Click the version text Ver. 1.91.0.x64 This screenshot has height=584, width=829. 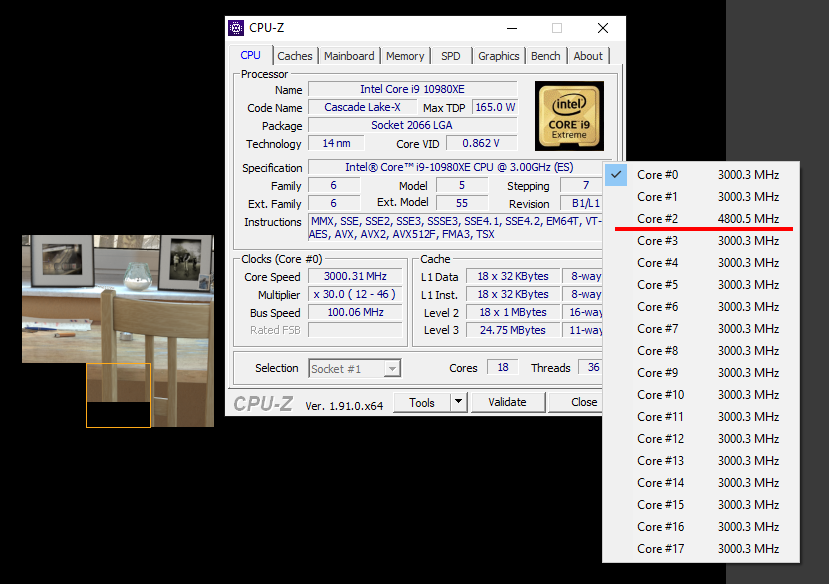pyautogui.click(x=344, y=406)
